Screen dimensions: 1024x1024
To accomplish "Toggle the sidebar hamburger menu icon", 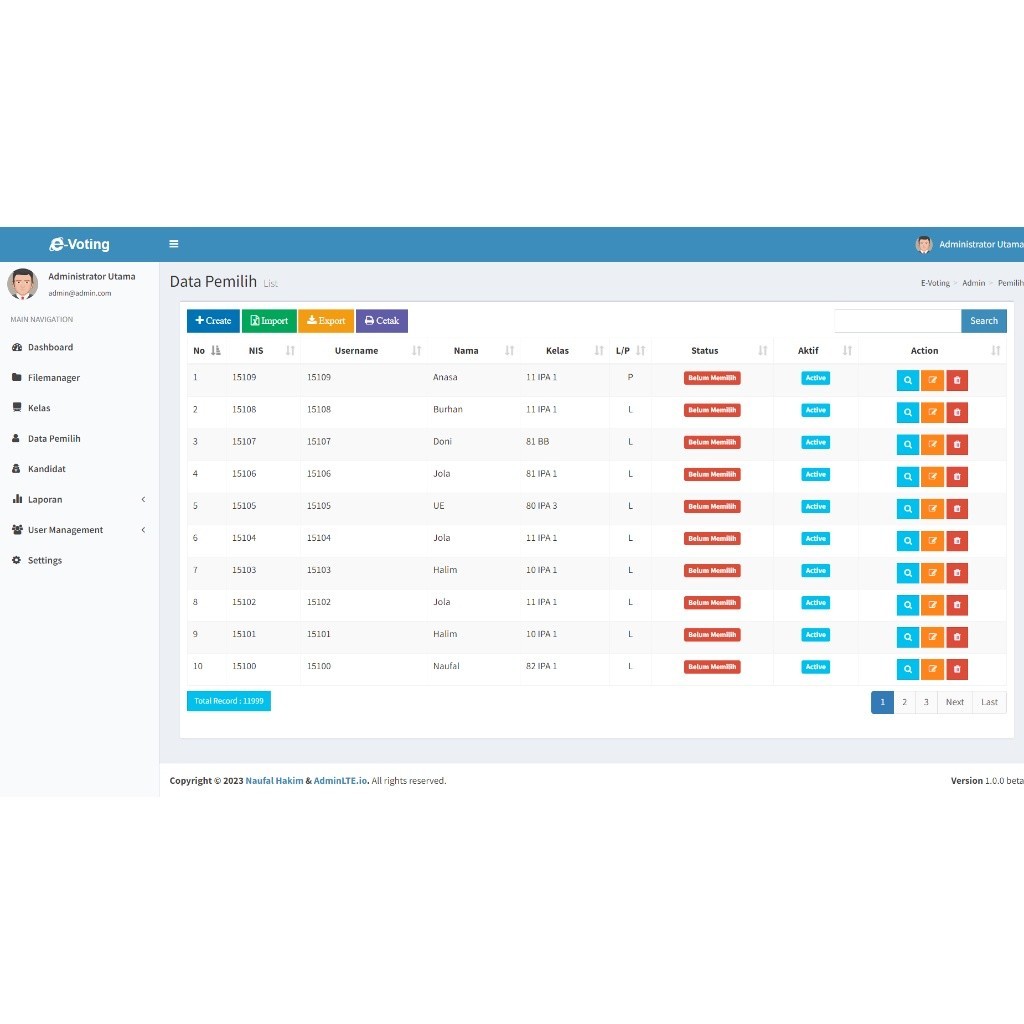I will (174, 244).
